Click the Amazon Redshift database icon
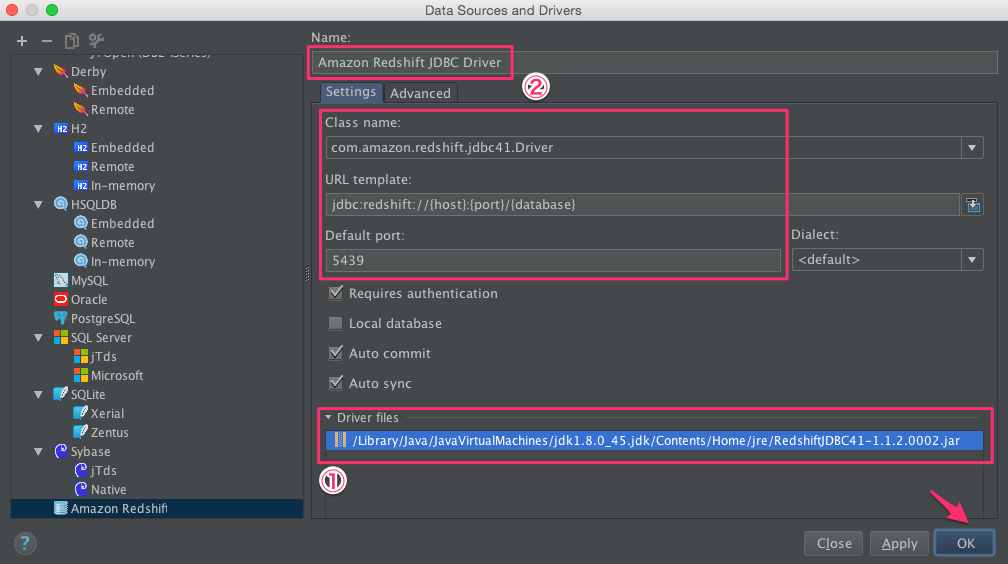 pos(61,508)
